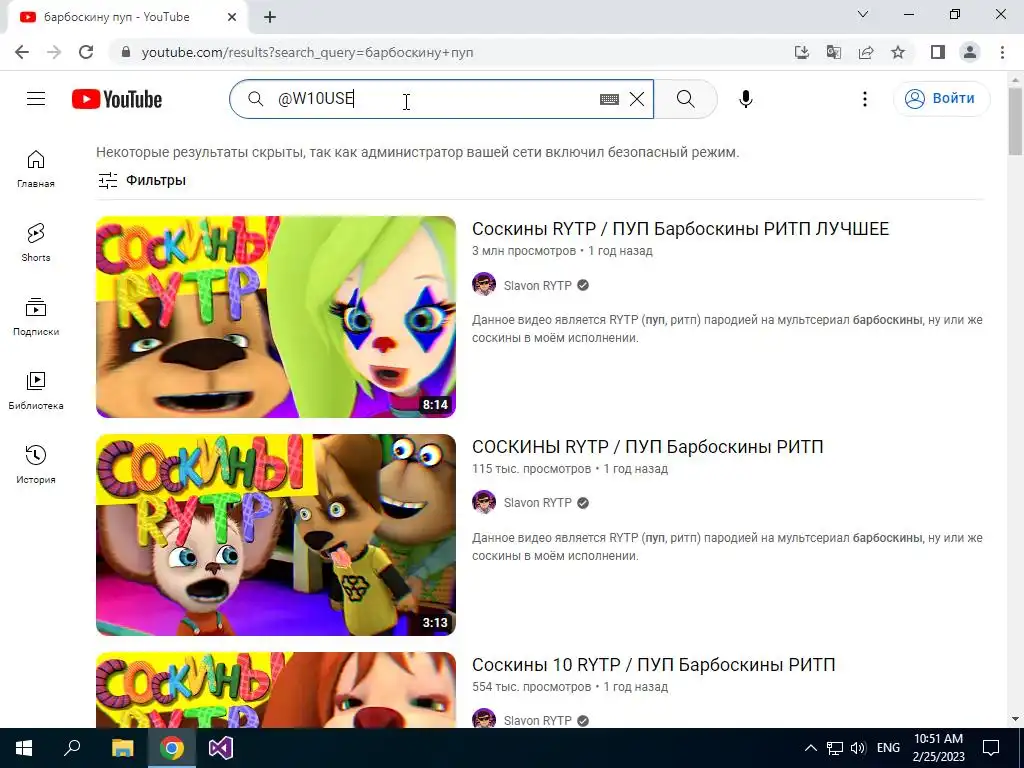This screenshot has width=1024, height=768.
Task: Share this page icon
Action: (x=866, y=52)
